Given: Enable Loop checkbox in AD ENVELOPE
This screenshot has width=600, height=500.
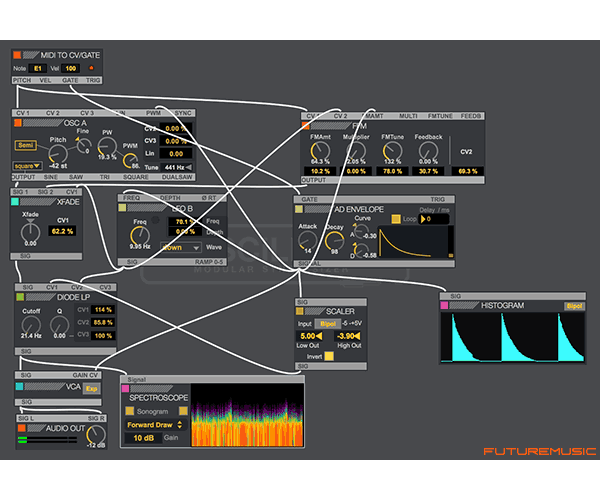Looking at the screenshot, I should click(396, 219).
